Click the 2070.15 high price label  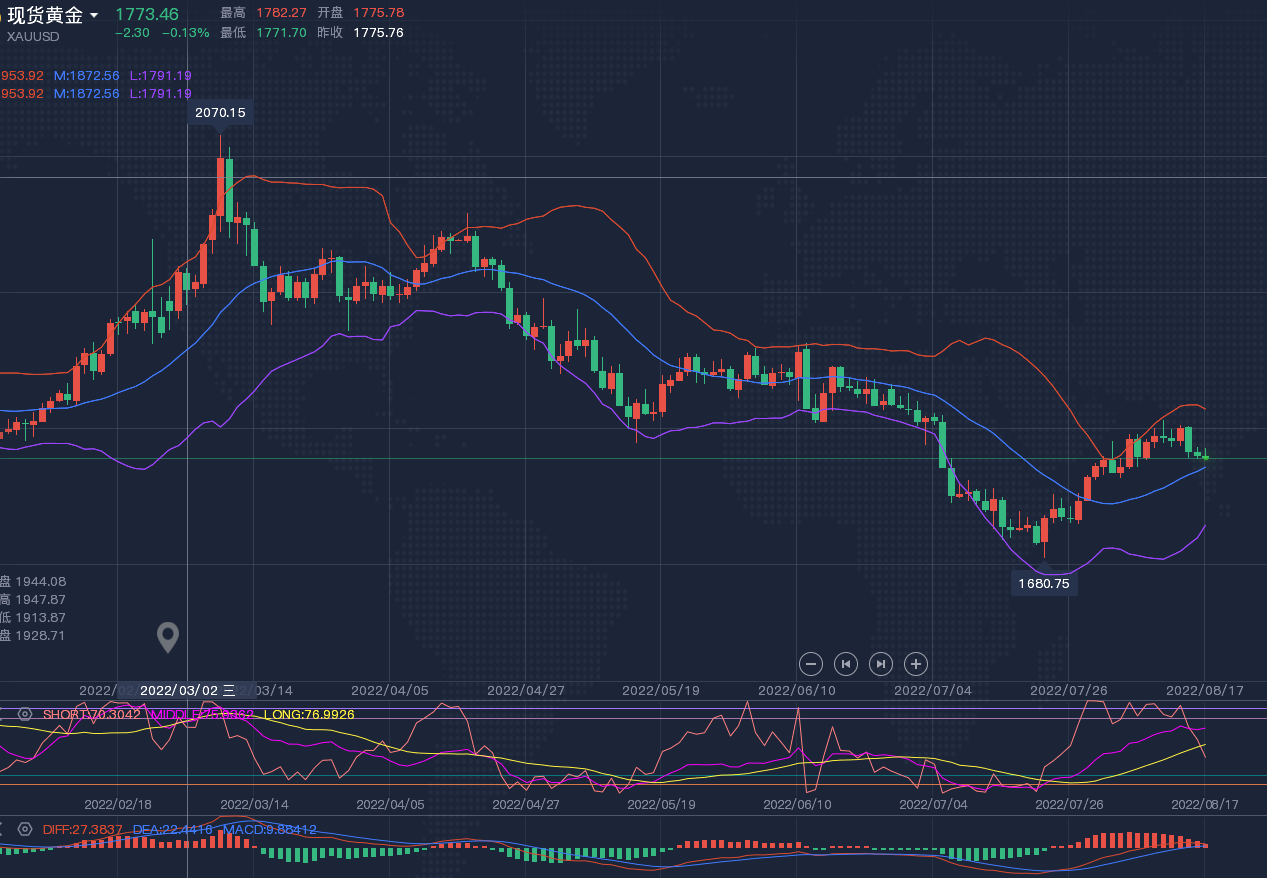pos(220,113)
